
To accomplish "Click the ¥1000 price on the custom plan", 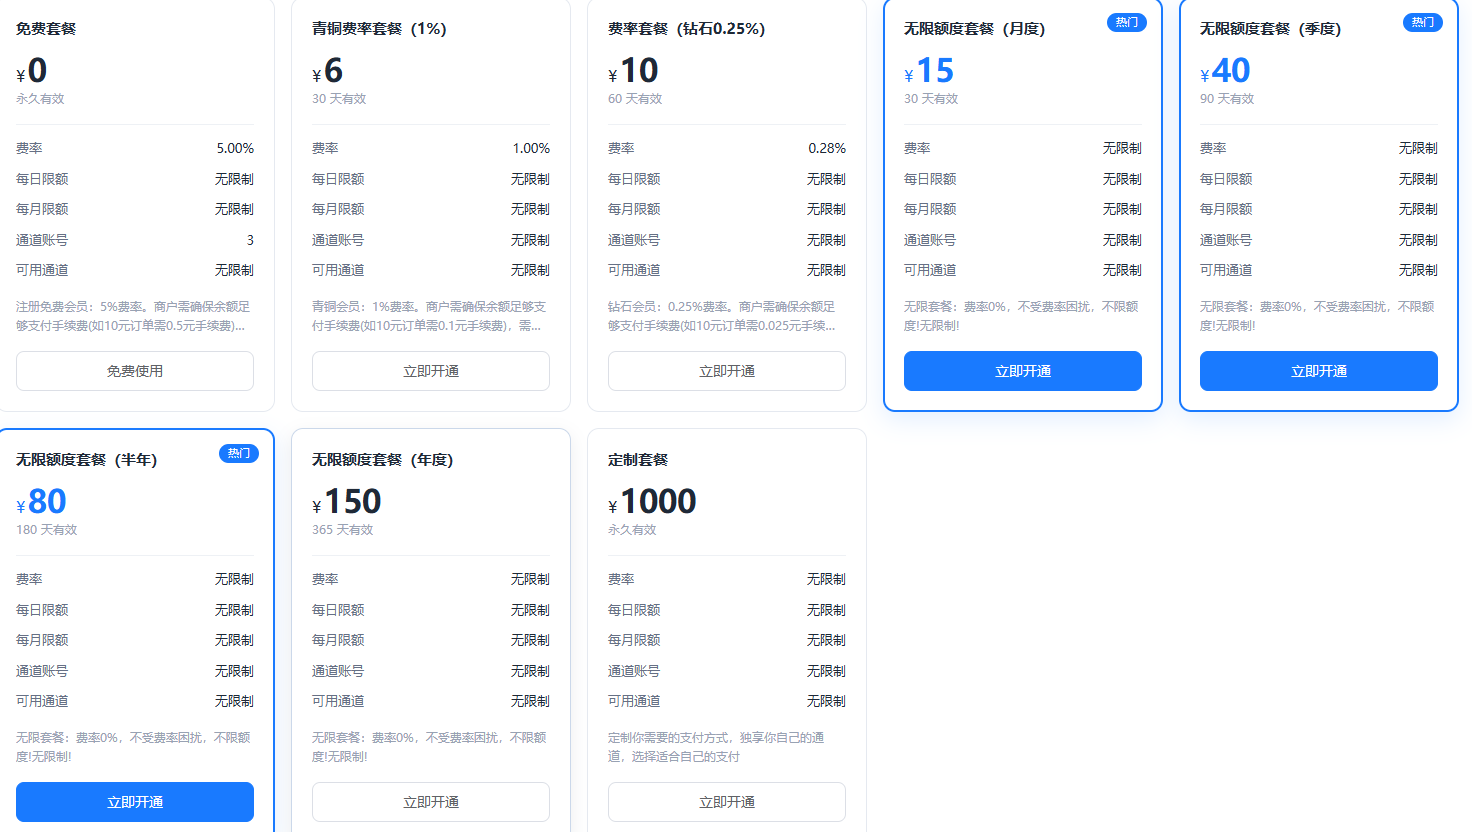I will click(652, 501).
